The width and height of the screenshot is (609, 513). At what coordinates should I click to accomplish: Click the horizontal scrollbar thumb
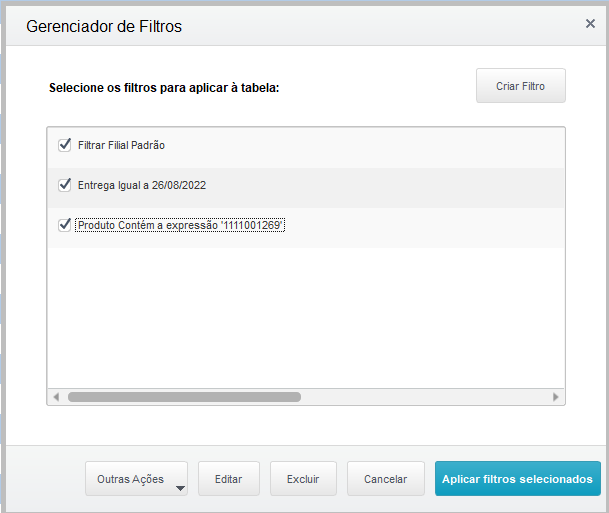tap(184, 397)
